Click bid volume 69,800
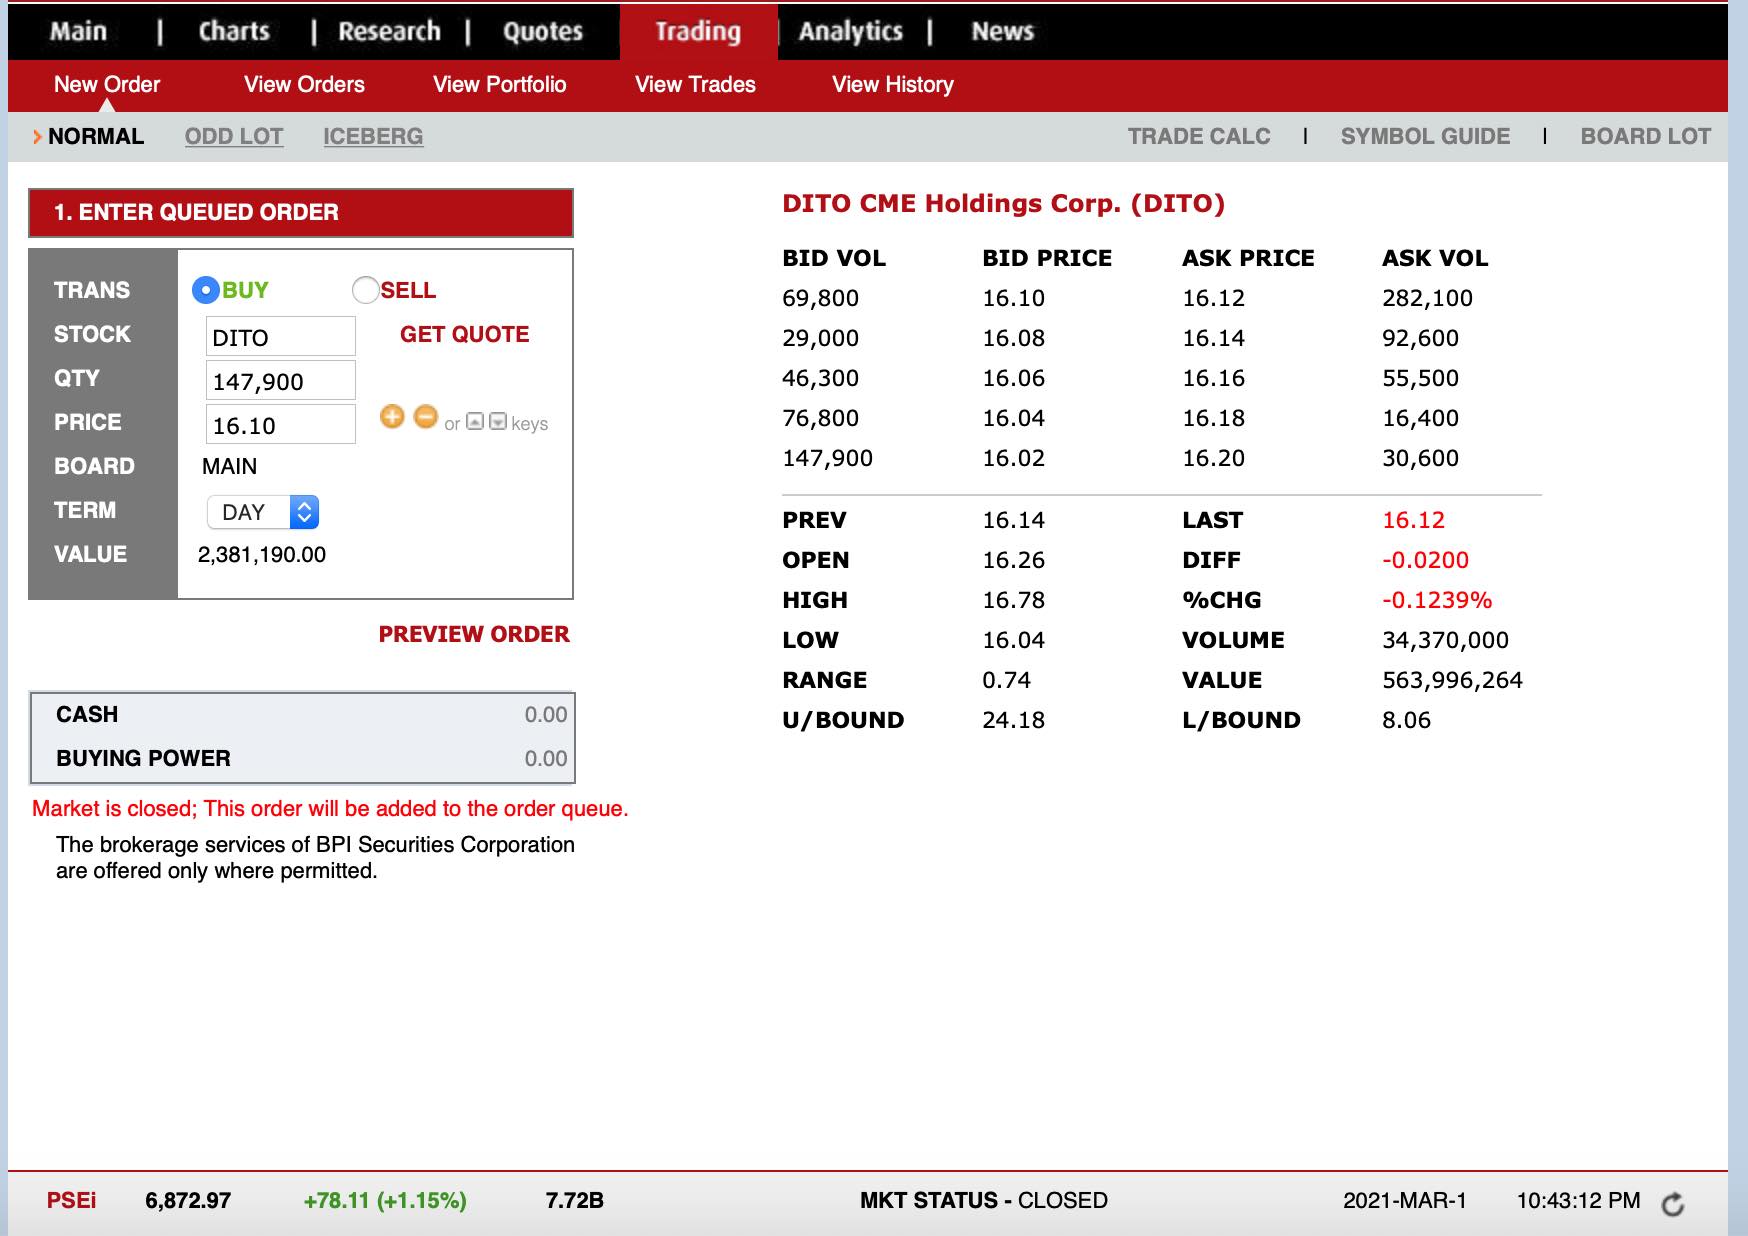Image resolution: width=1748 pixels, height=1236 pixels. tap(820, 298)
